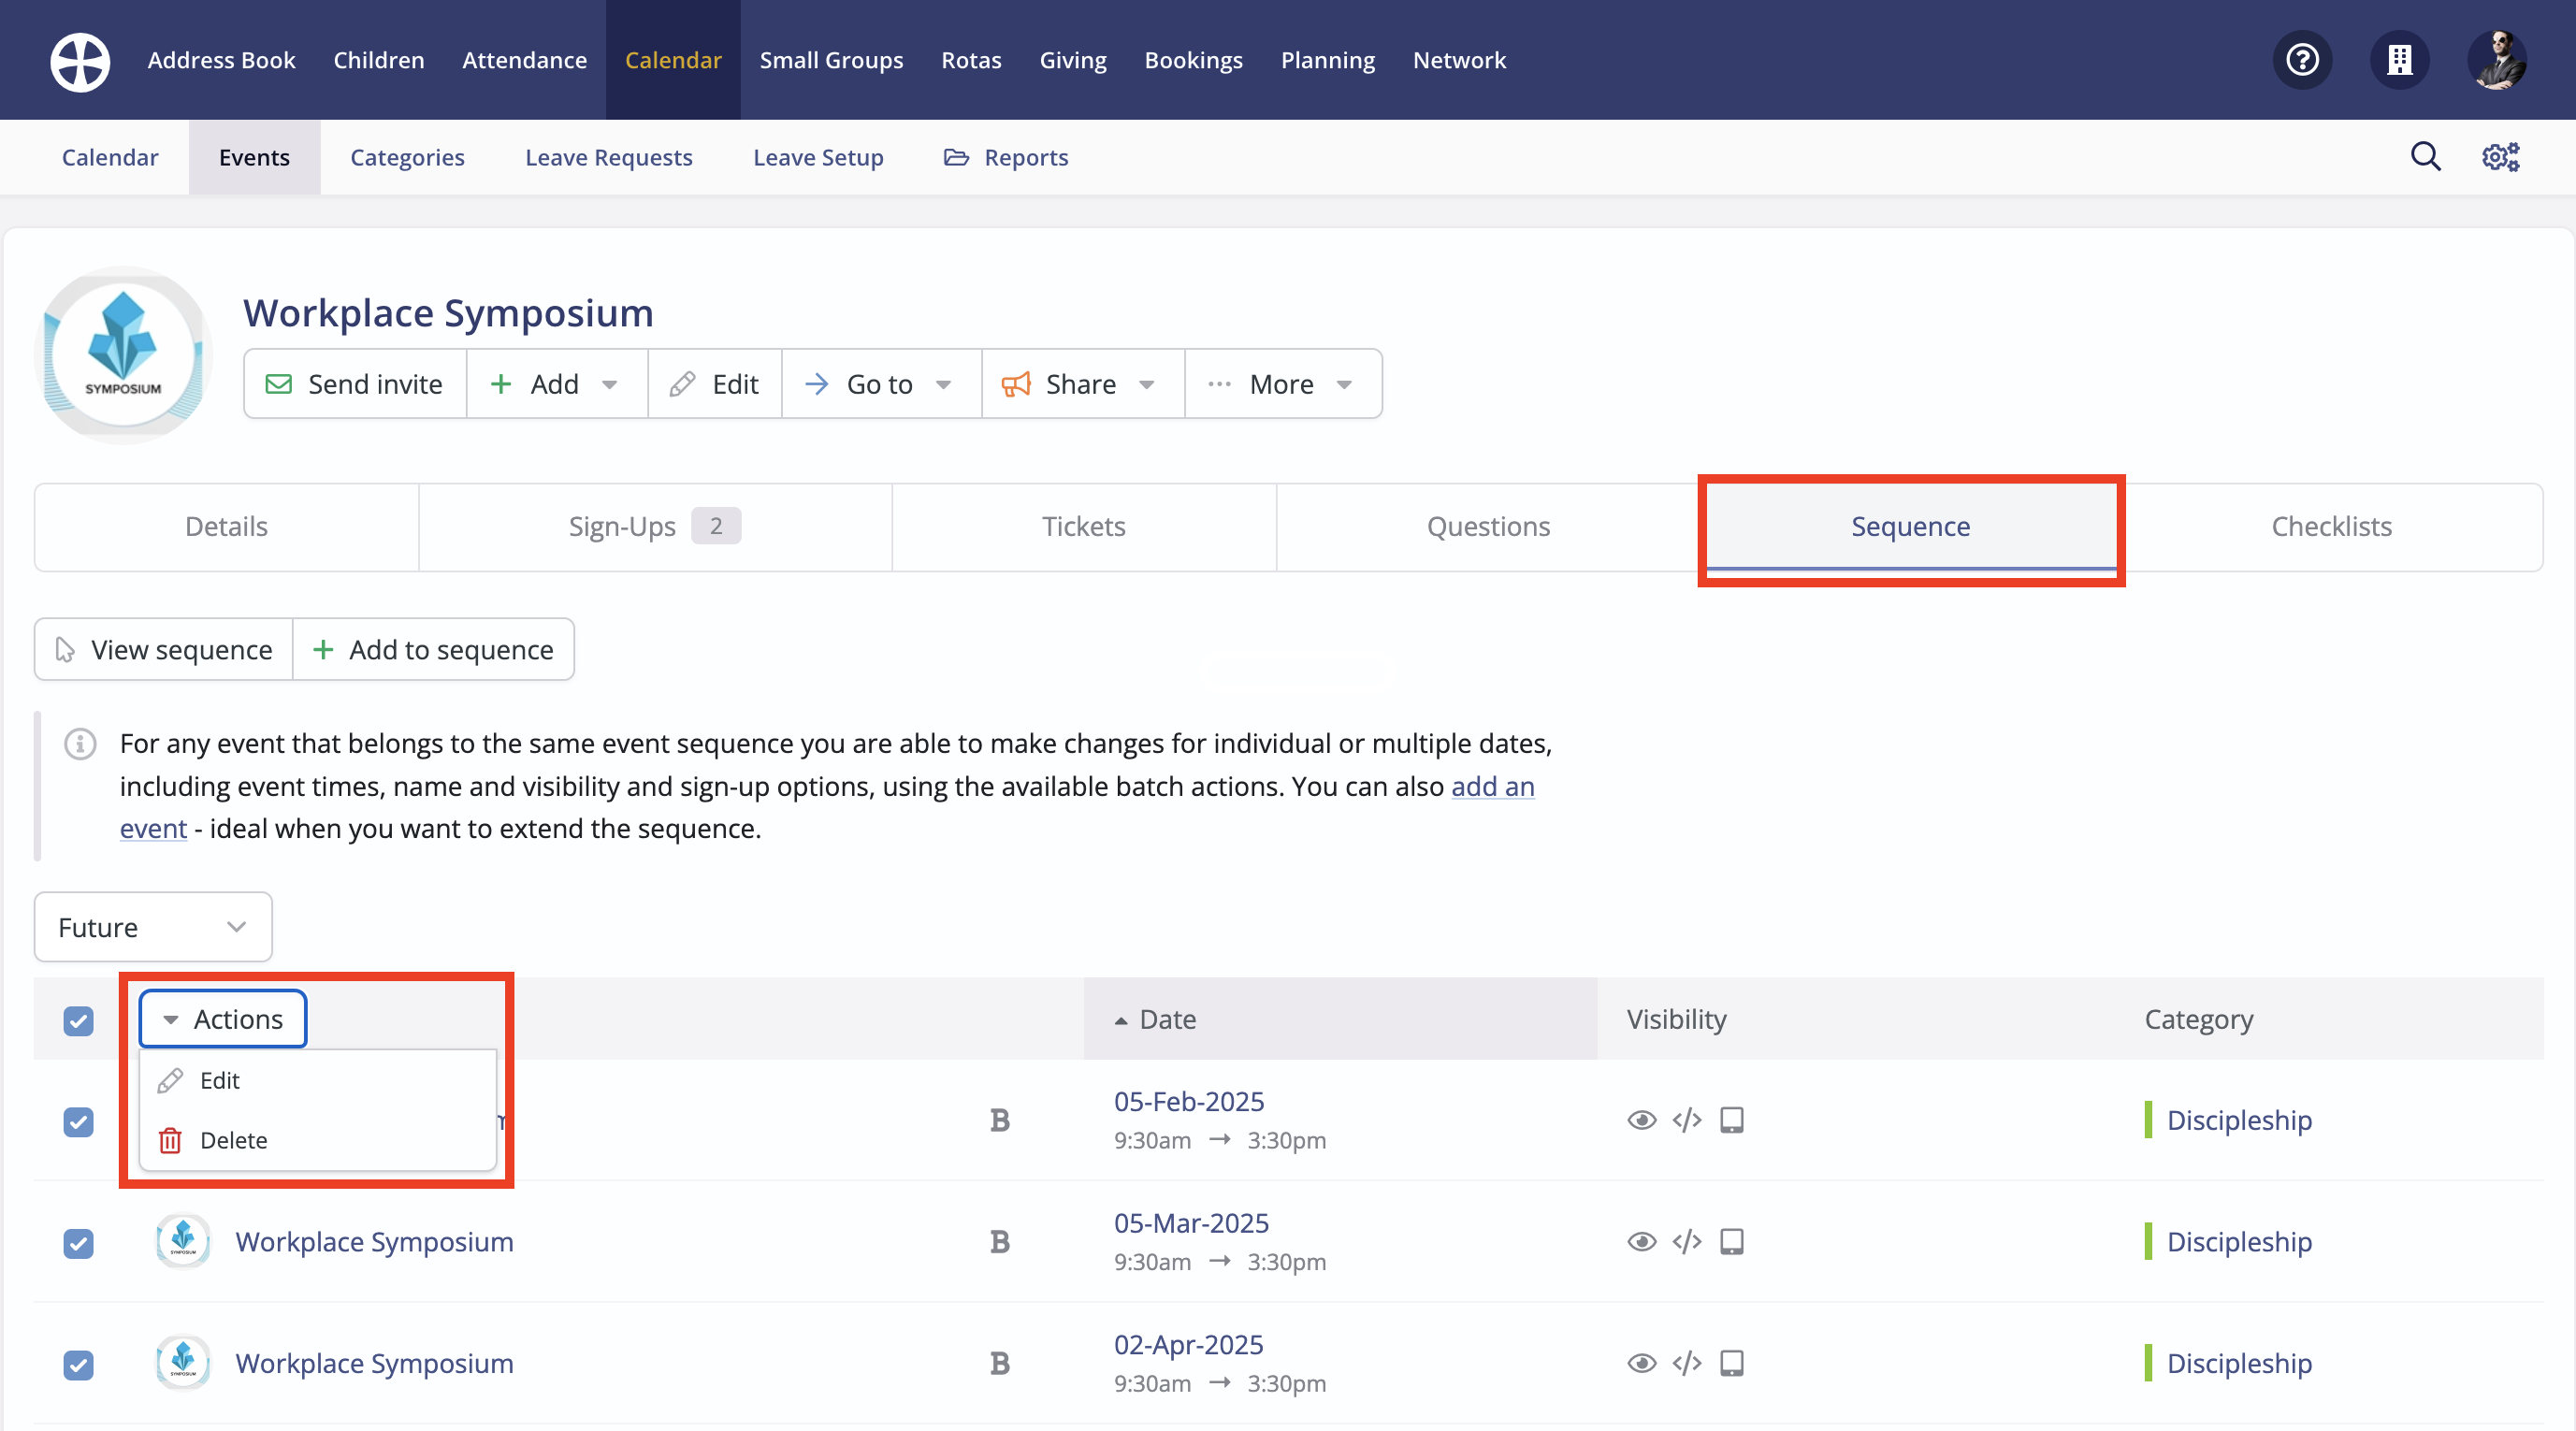Viewport: 2576px width, 1431px height.
Task: Open the Reports section
Action: (1006, 157)
